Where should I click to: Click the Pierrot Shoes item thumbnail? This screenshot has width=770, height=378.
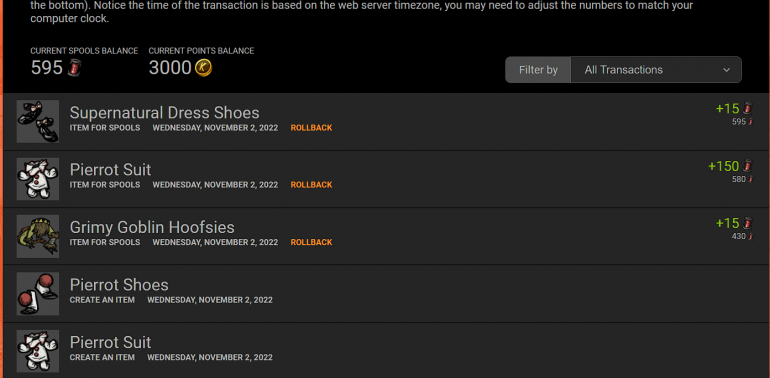coord(38,294)
